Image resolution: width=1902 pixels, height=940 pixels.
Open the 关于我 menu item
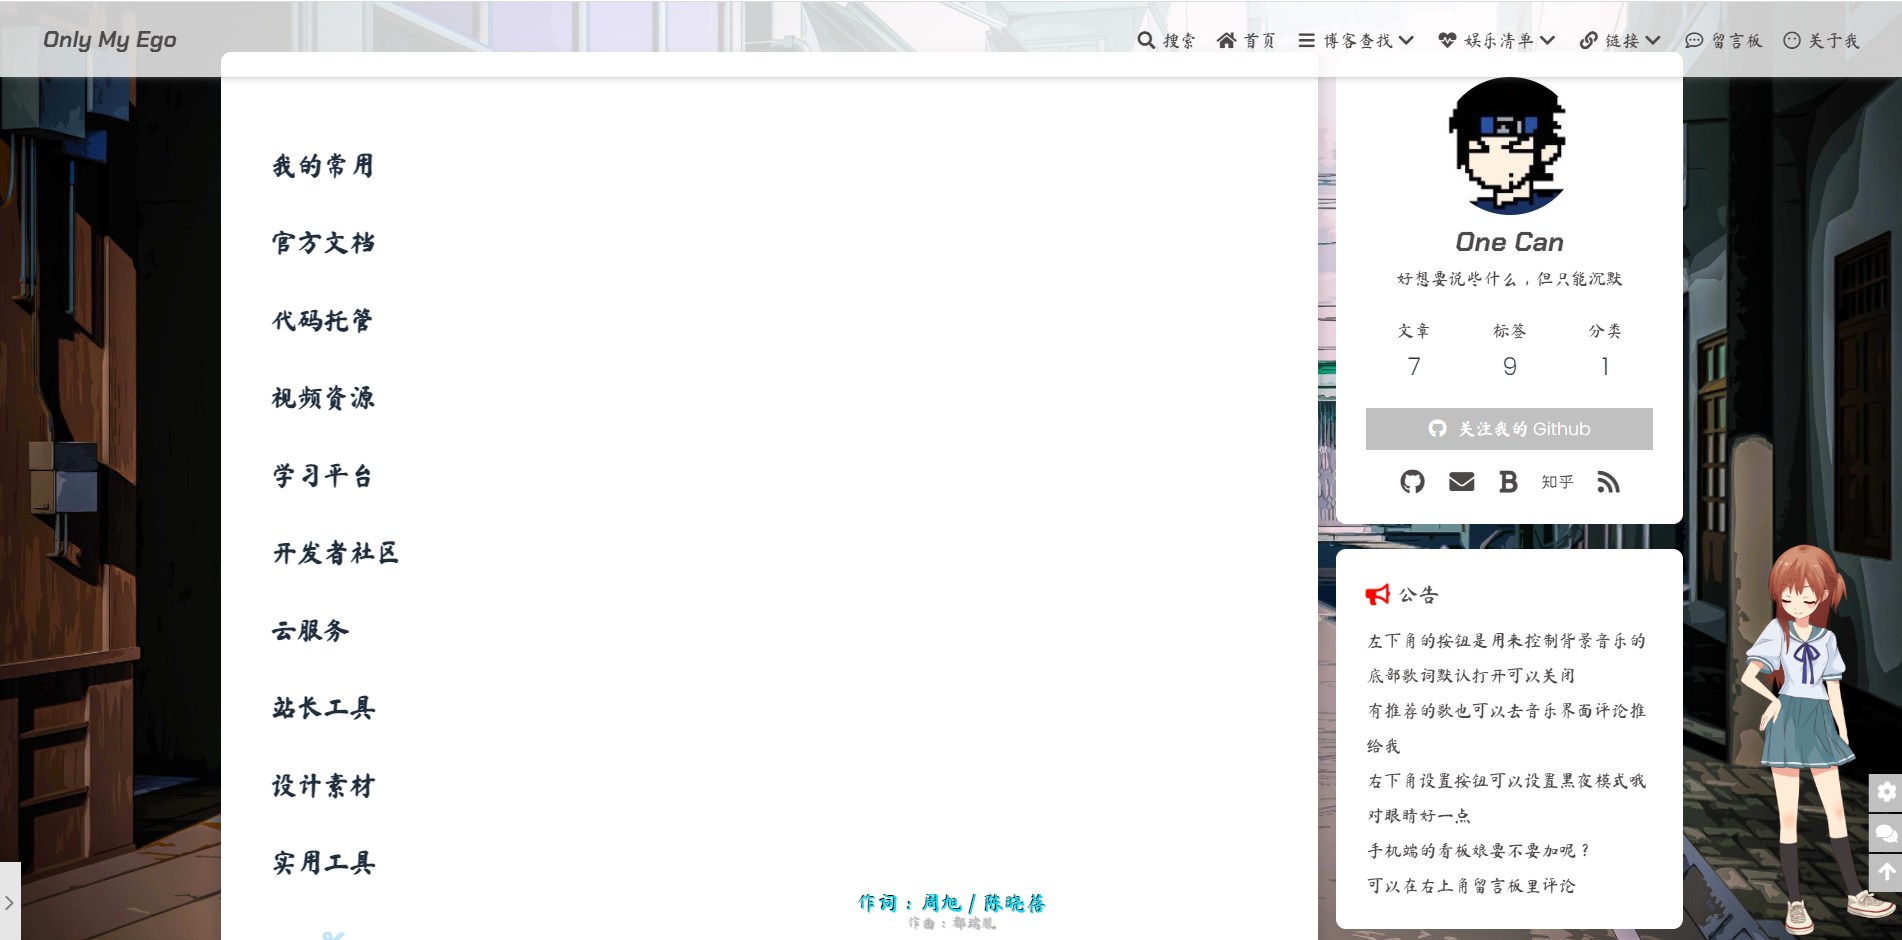[x=1821, y=40]
